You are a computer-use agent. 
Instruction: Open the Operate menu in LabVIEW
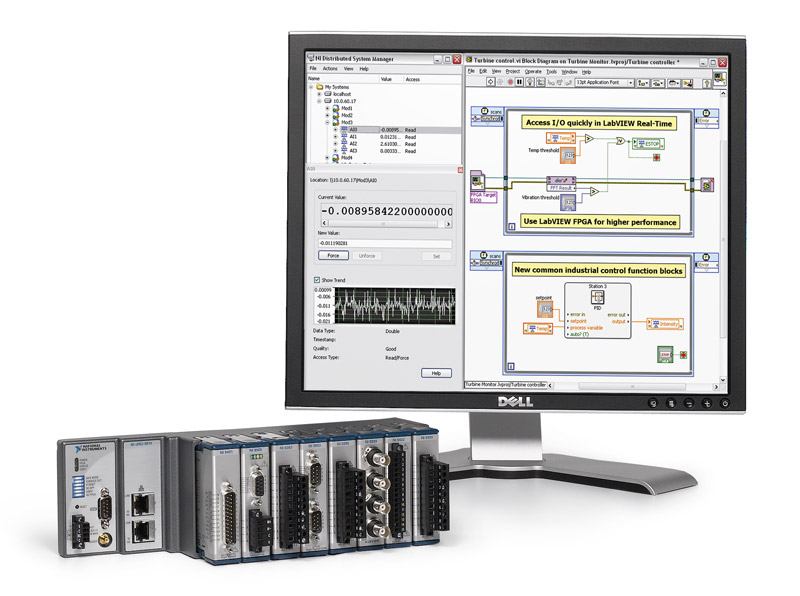click(x=533, y=71)
